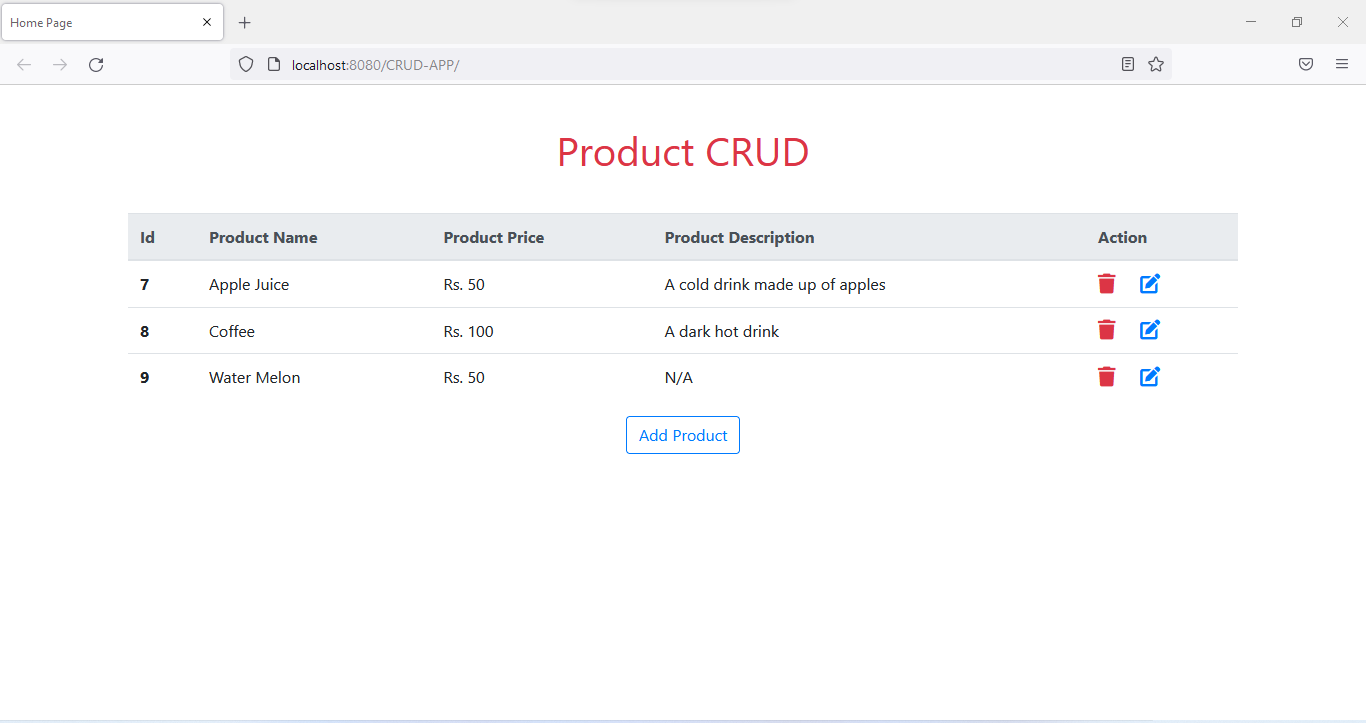This screenshot has width=1366, height=723.
Task: Select the Water Melon name cell
Action: pos(255,378)
